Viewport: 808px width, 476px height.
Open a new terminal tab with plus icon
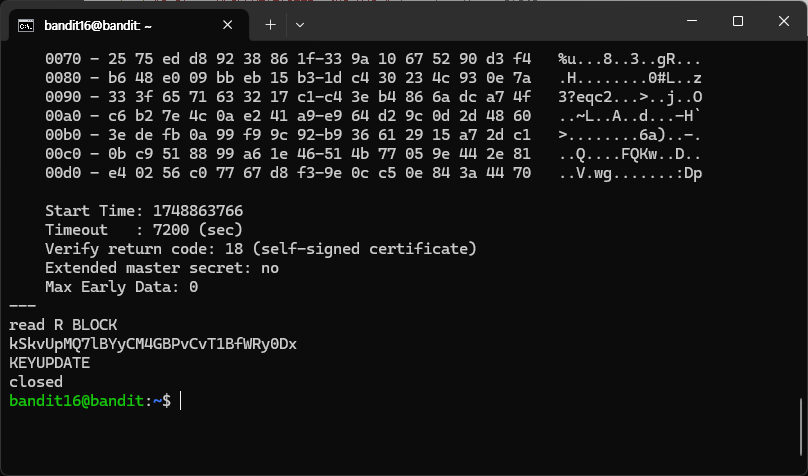pyautogui.click(x=270, y=25)
